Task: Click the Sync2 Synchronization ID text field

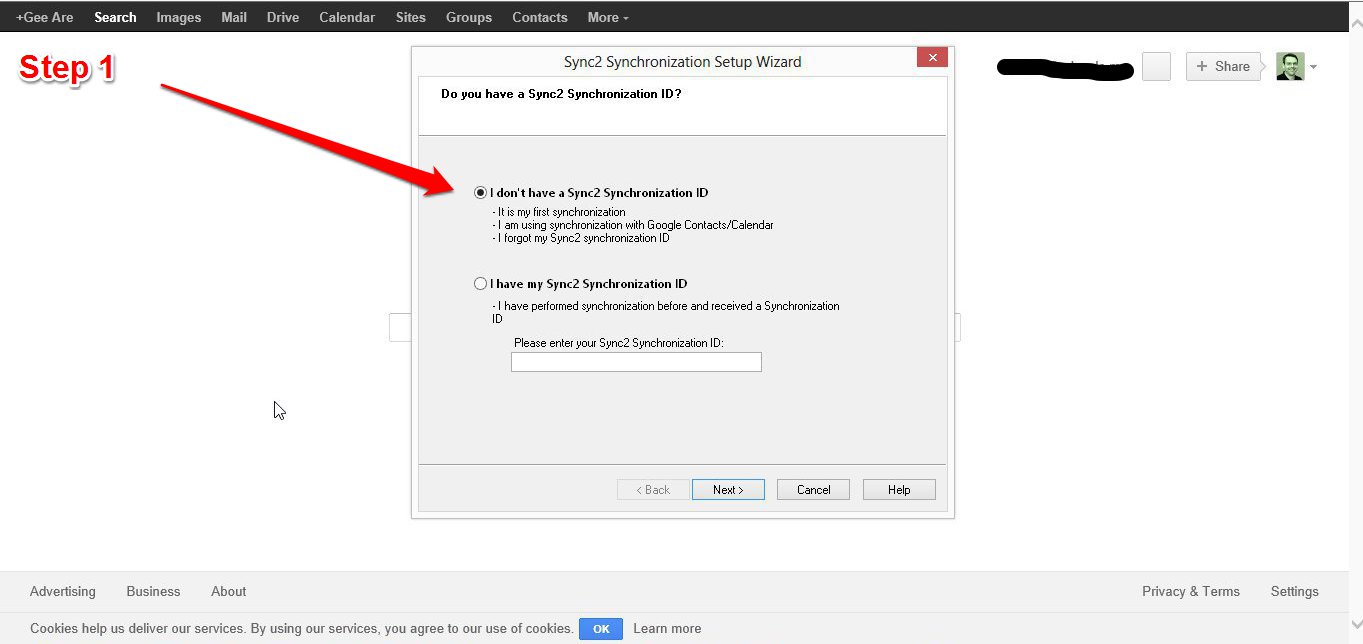Action: [x=636, y=362]
